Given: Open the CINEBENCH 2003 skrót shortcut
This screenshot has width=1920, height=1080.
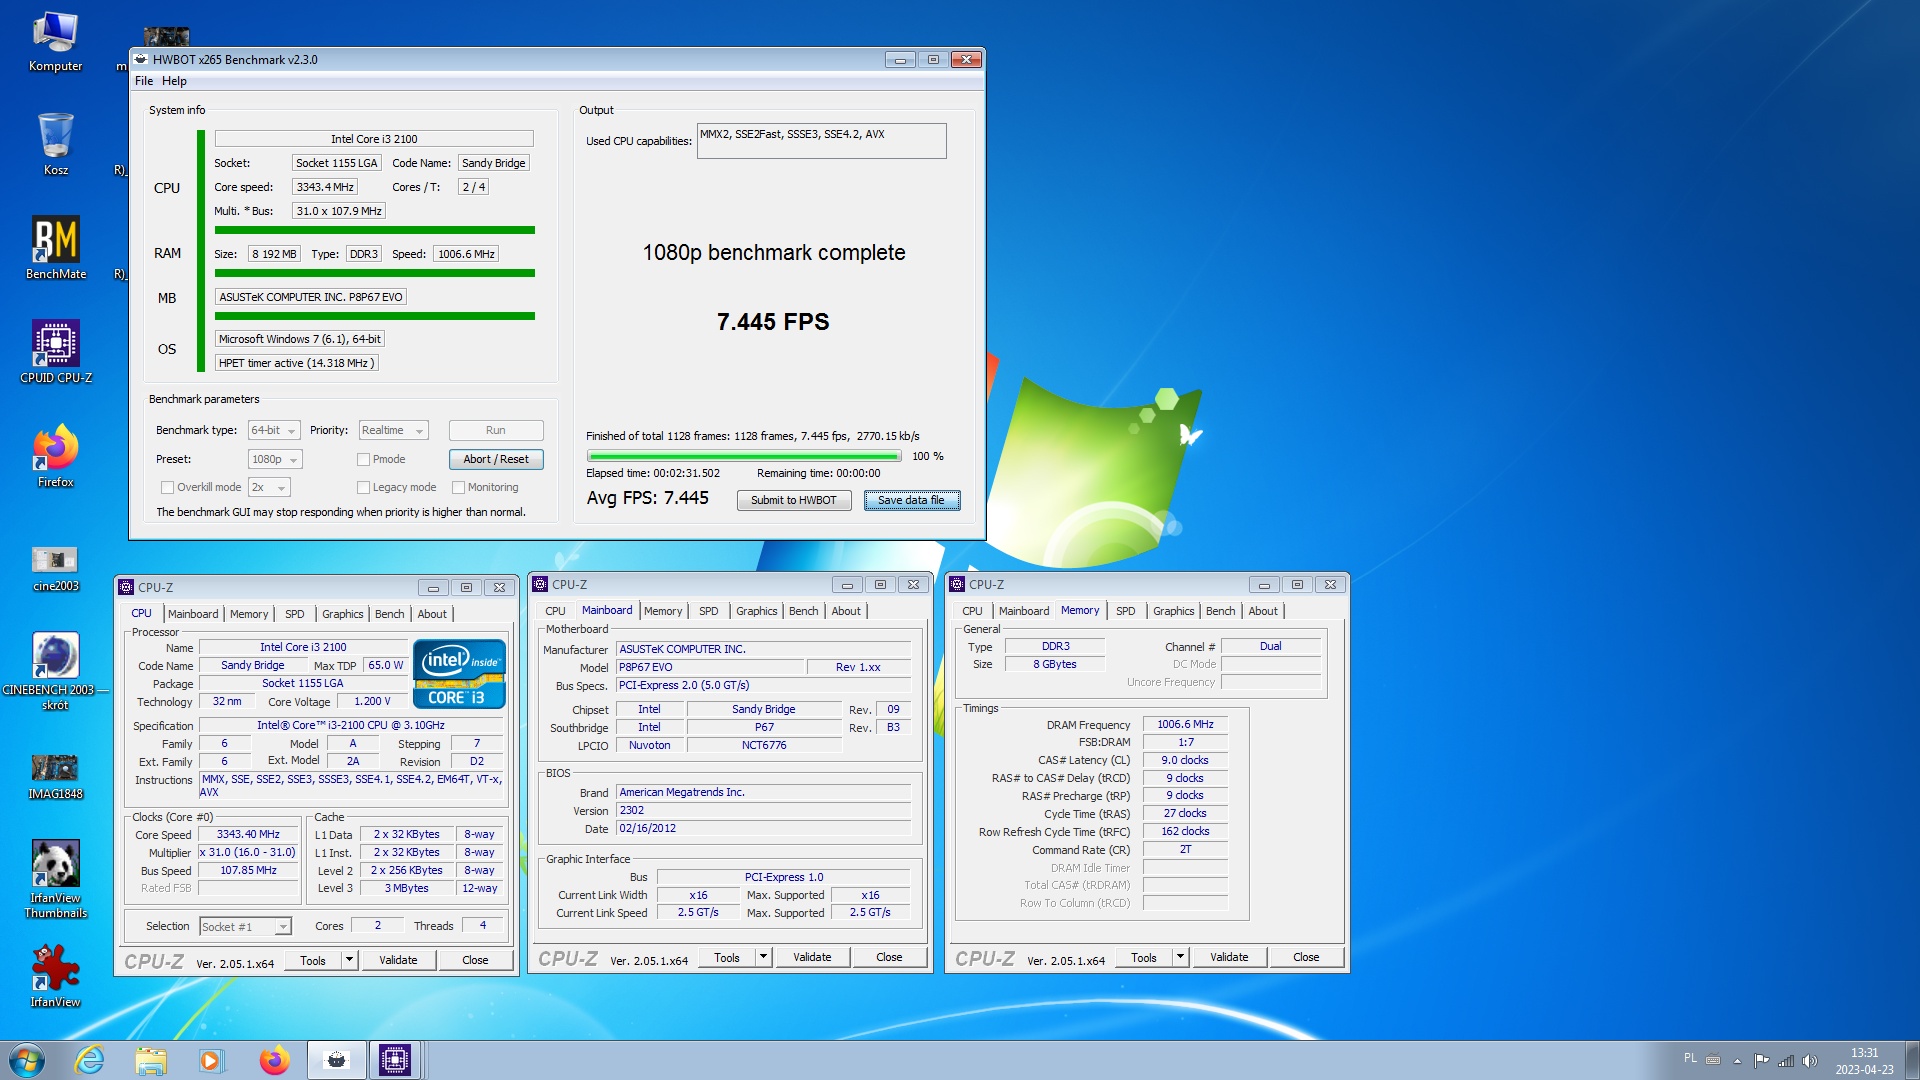Looking at the screenshot, I should [56, 671].
